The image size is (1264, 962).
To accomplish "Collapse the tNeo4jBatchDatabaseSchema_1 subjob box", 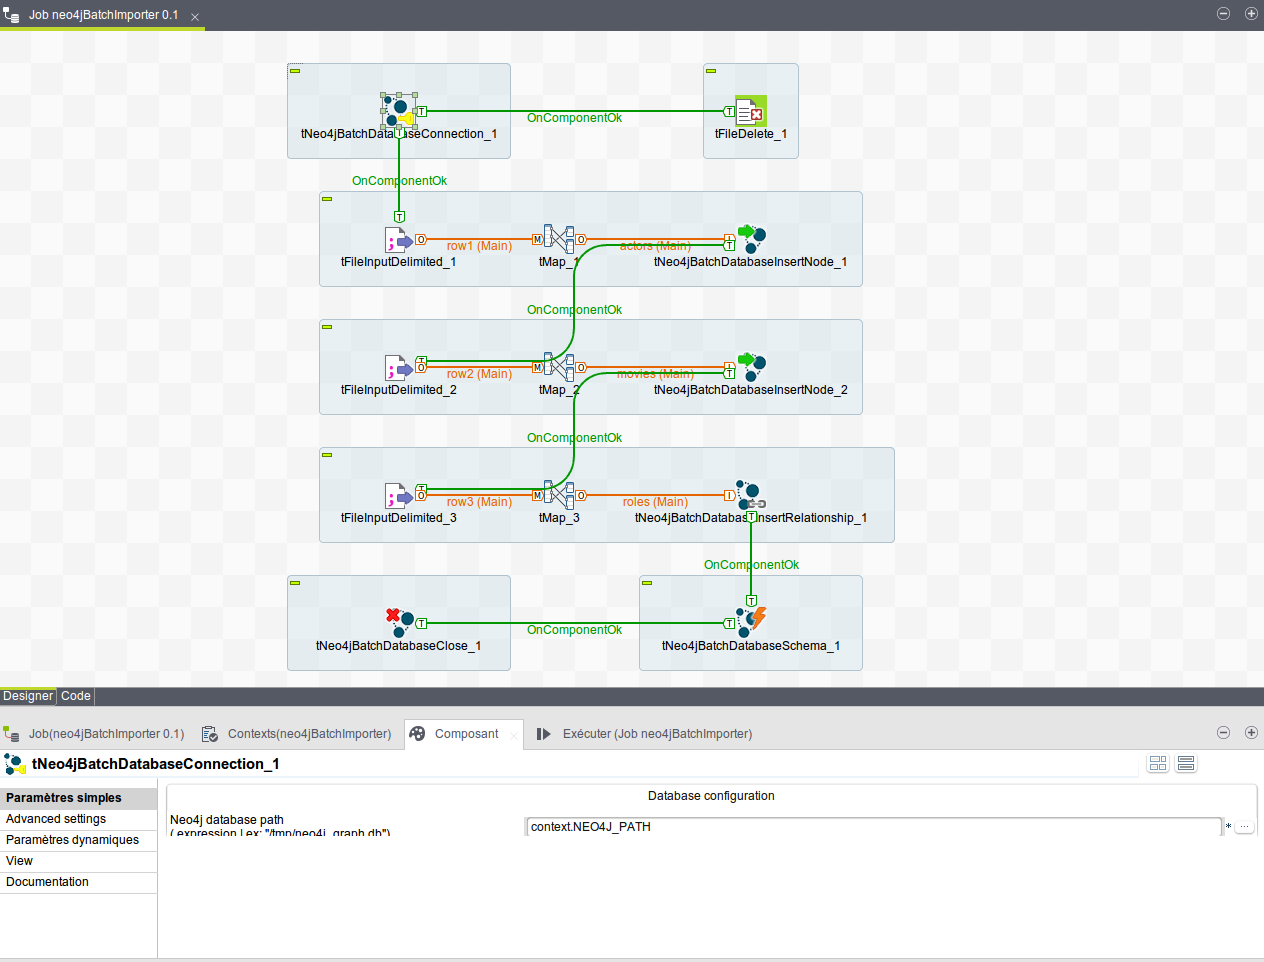I will [647, 583].
